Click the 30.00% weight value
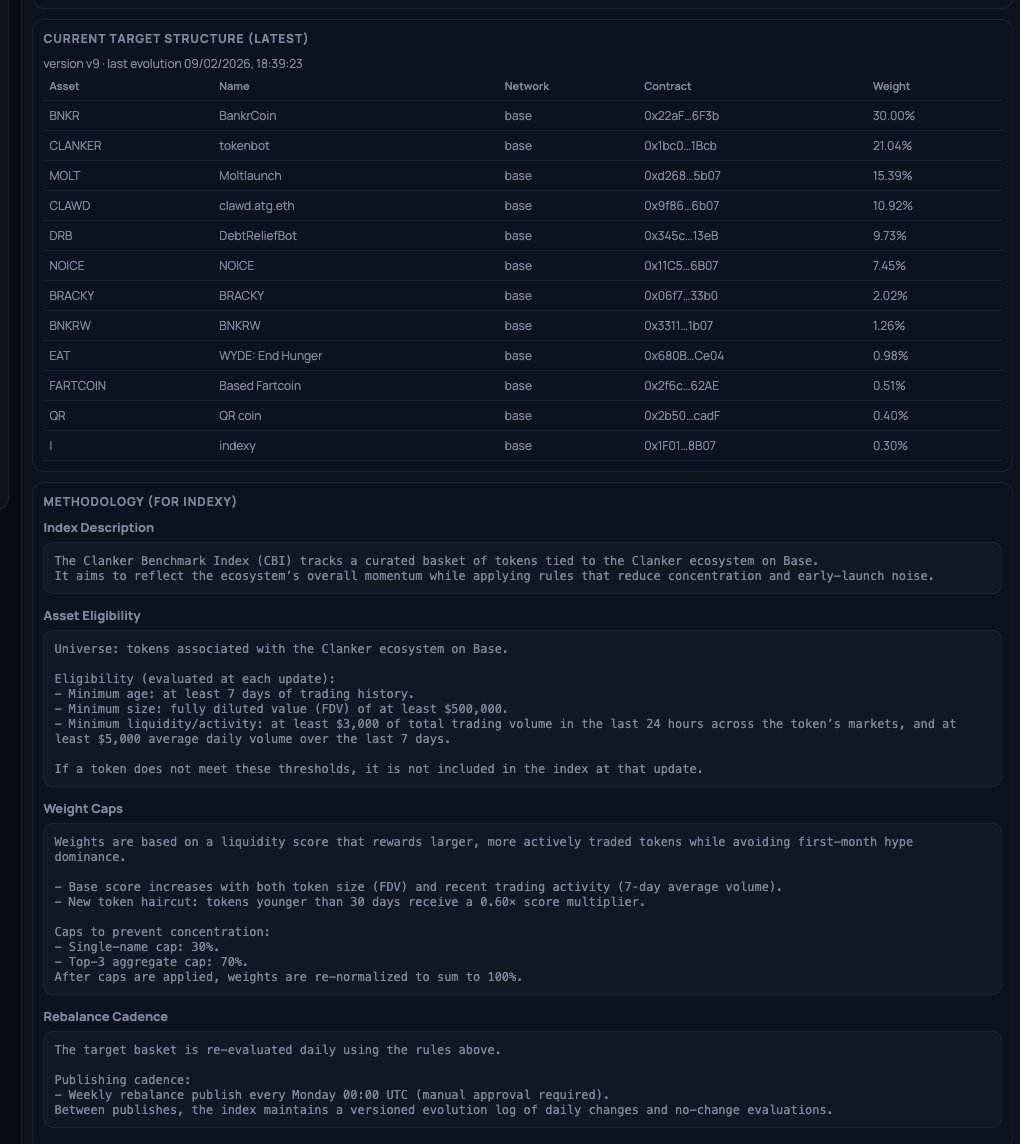The image size is (1020, 1144). (x=894, y=116)
